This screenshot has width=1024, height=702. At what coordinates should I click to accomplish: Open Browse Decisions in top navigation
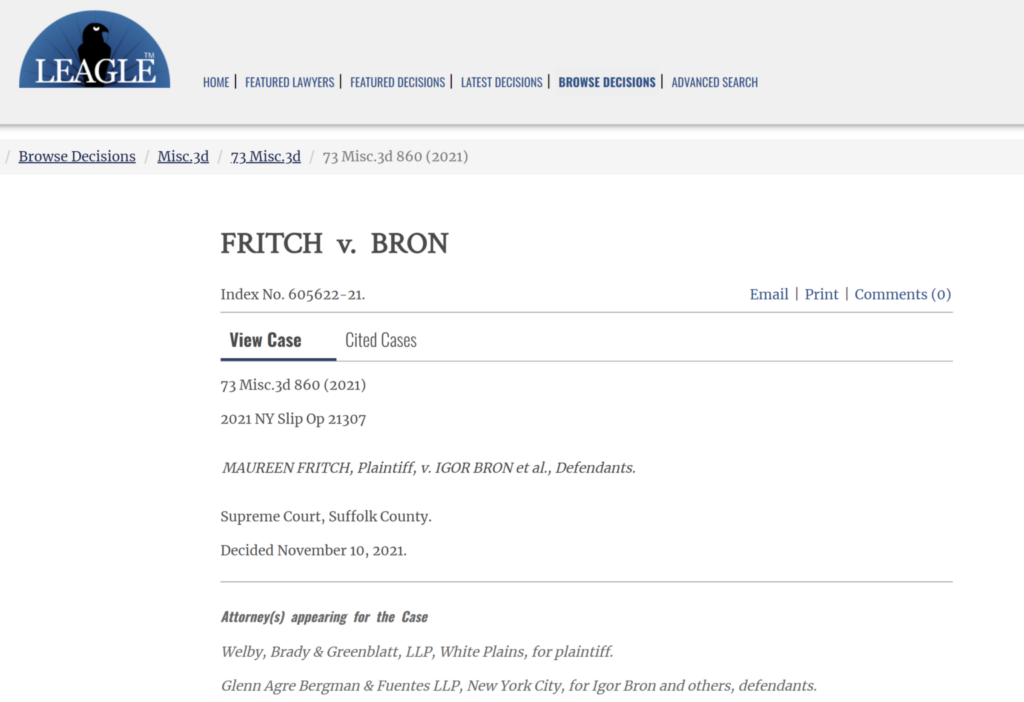coord(607,82)
